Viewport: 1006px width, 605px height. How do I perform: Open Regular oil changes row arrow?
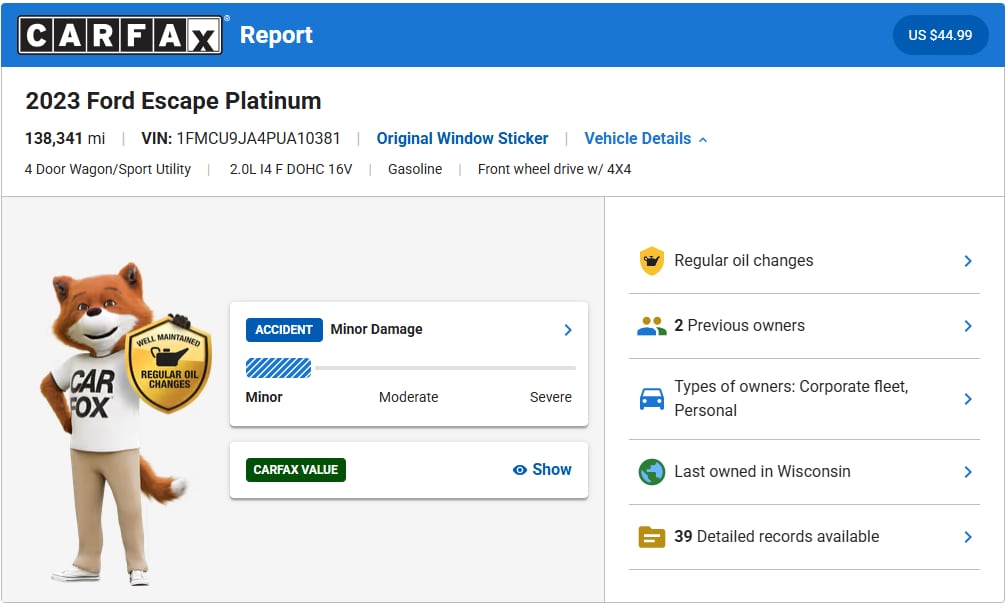point(967,261)
